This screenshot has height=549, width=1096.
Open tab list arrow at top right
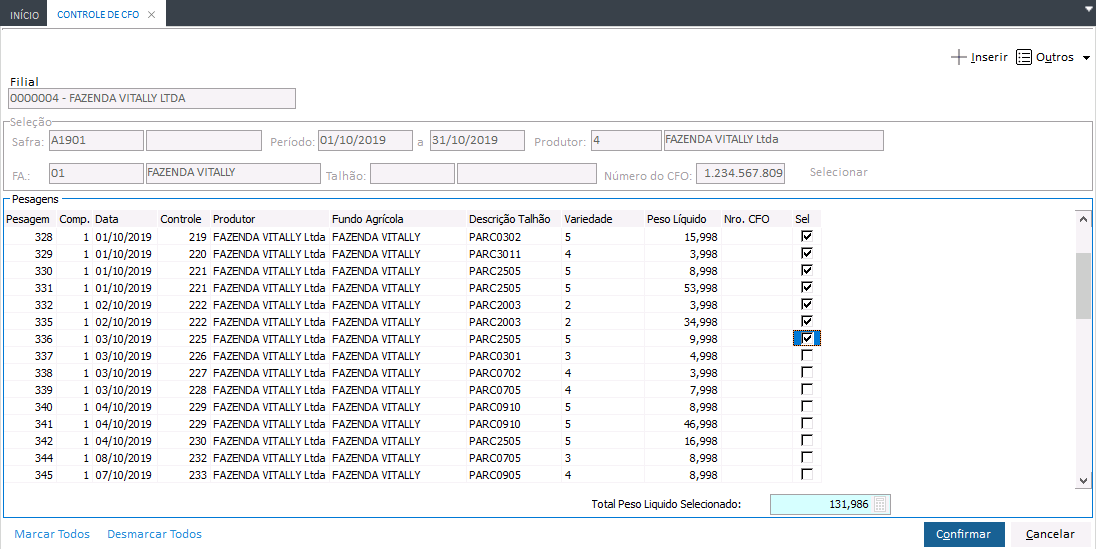[x=1087, y=8]
